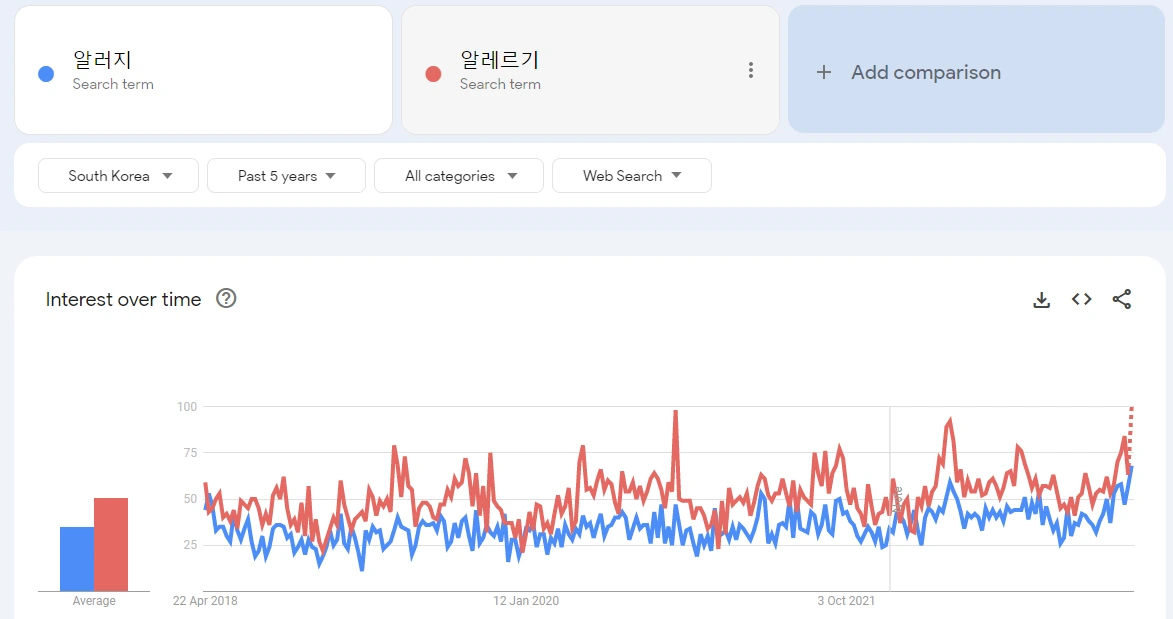The height and width of the screenshot is (619, 1173).
Task: Click the share chart icon
Action: click(1122, 299)
